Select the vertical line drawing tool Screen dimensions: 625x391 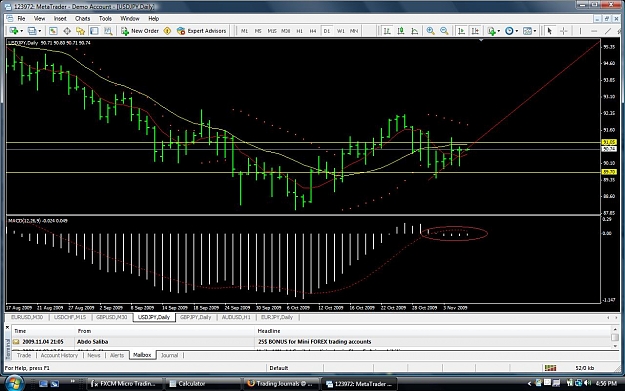coord(580,31)
